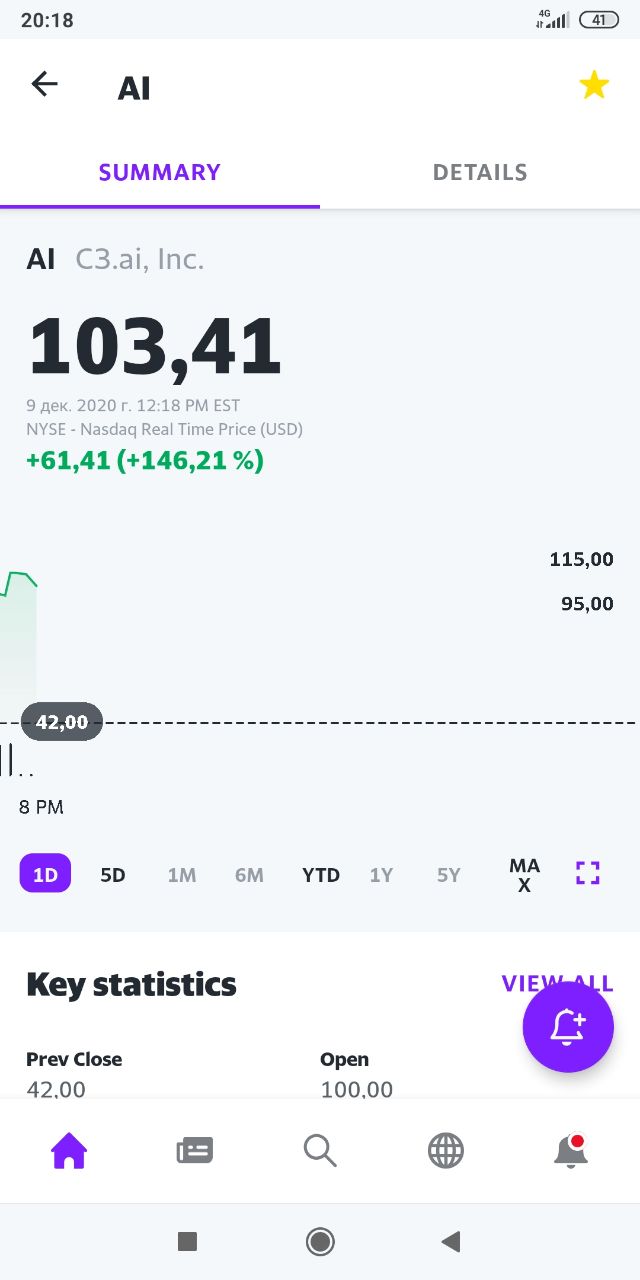Go to the Home tab icon
The height and width of the screenshot is (1280, 640).
[x=69, y=1152]
